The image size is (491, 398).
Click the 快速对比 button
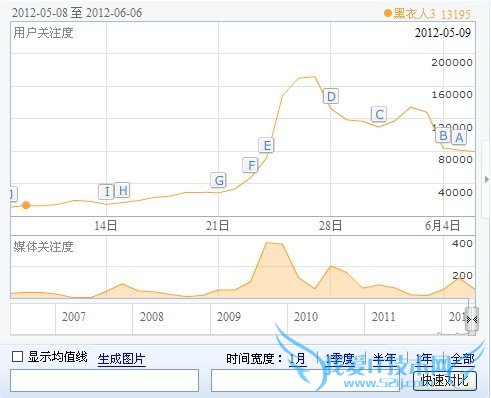[445, 381]
